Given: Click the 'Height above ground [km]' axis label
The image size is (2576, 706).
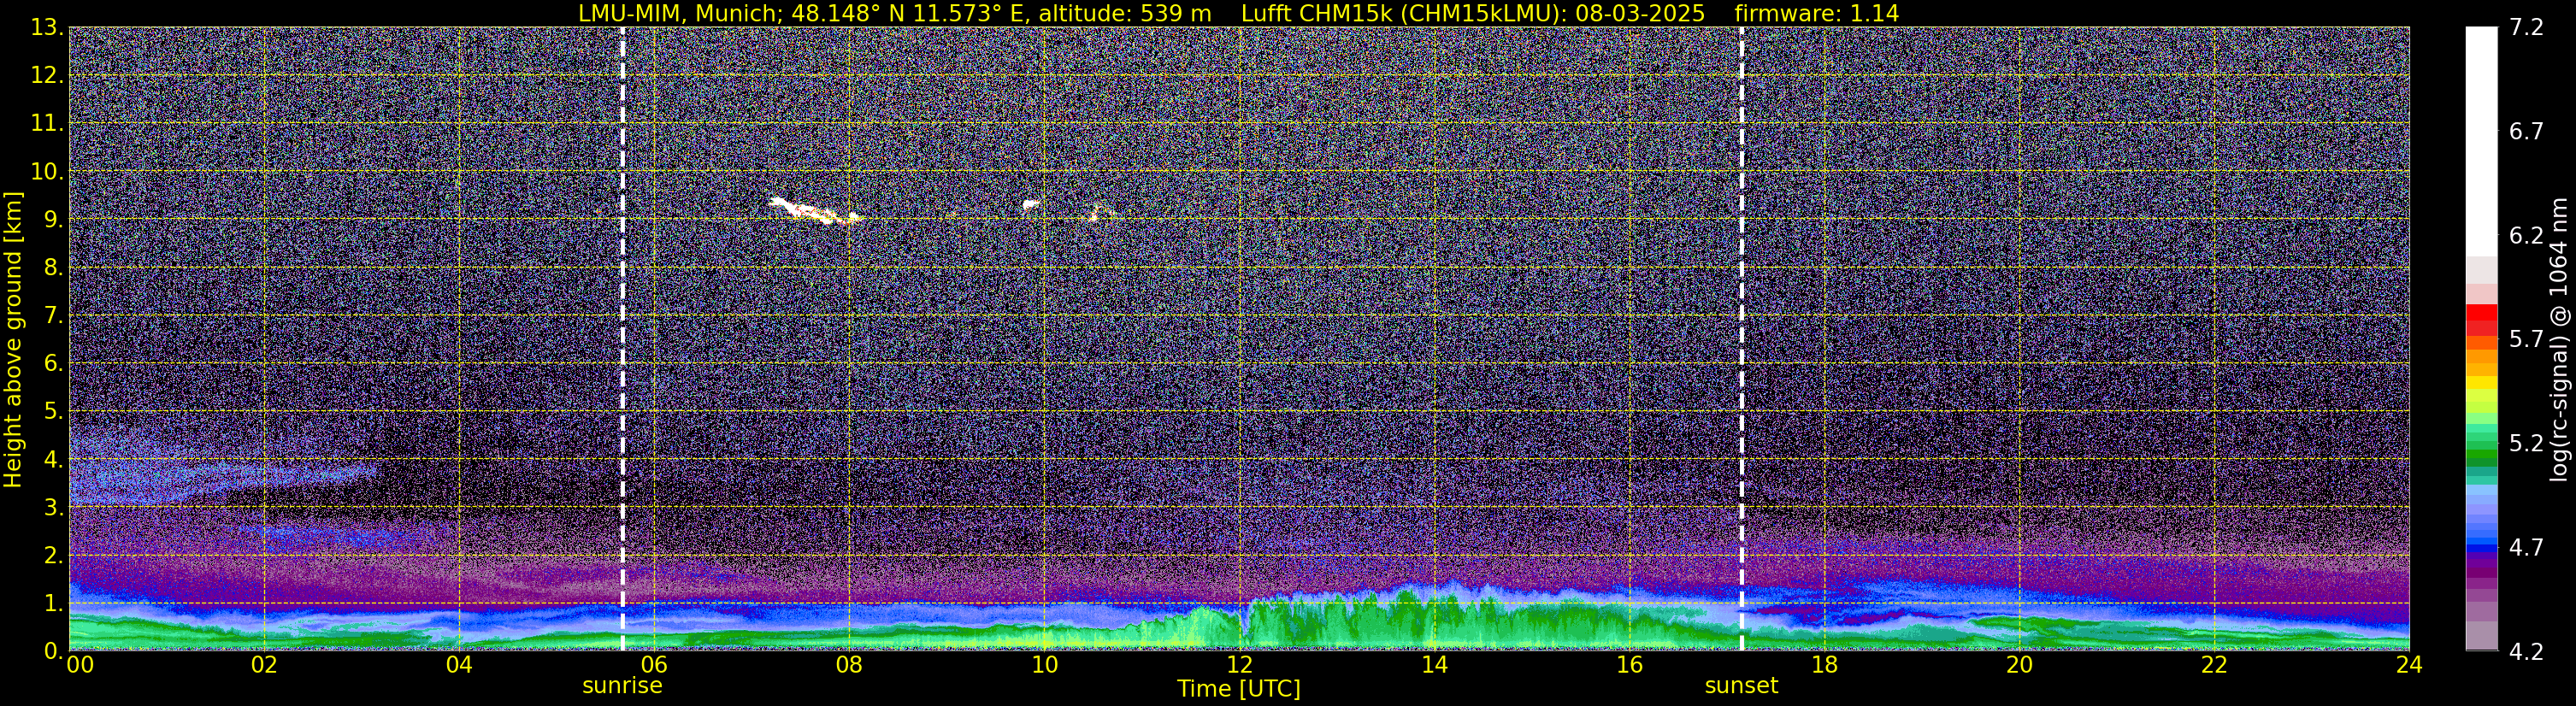Looking at the screenshot, I should click(x=13, y=339).
